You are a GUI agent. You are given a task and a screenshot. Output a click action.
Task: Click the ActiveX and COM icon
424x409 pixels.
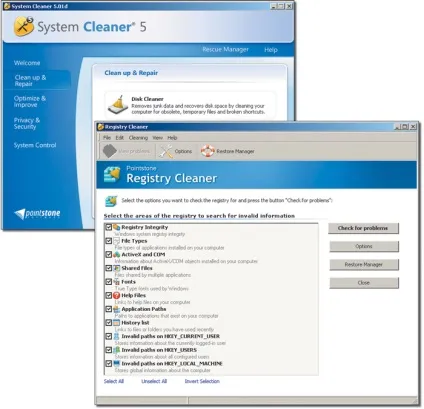point(116,255)
